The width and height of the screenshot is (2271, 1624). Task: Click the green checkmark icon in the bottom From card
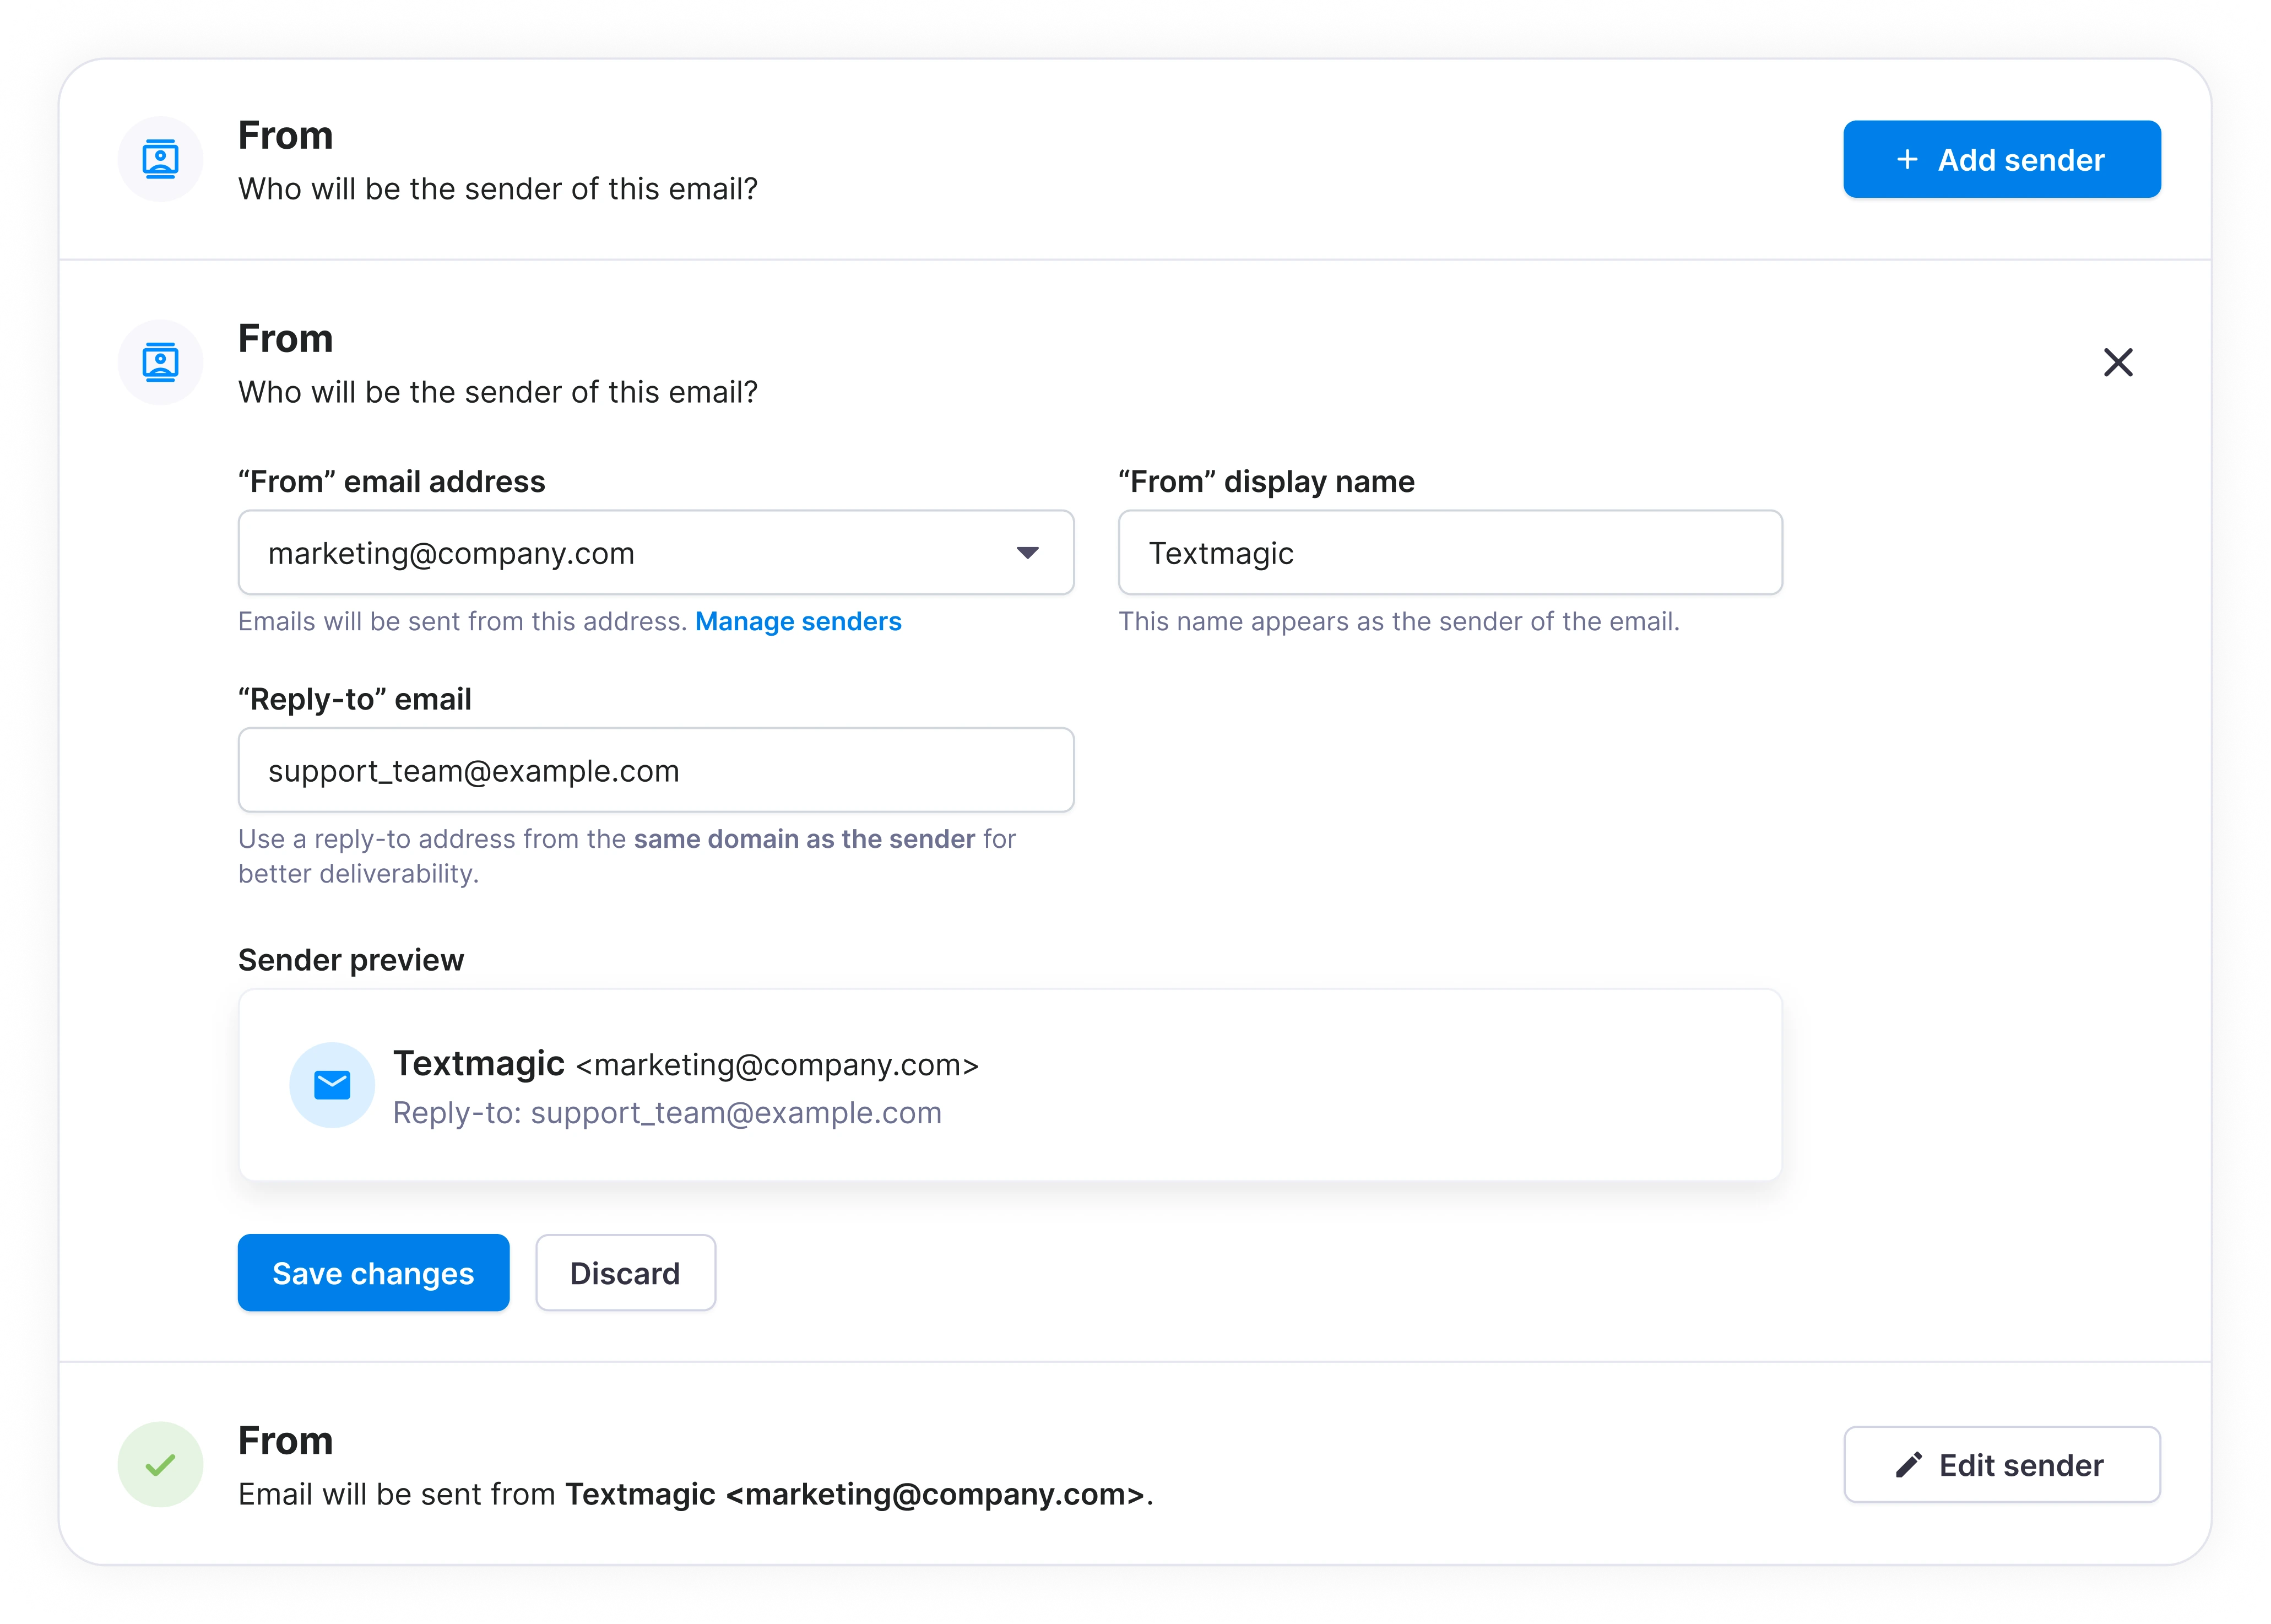click(160, 1465)
